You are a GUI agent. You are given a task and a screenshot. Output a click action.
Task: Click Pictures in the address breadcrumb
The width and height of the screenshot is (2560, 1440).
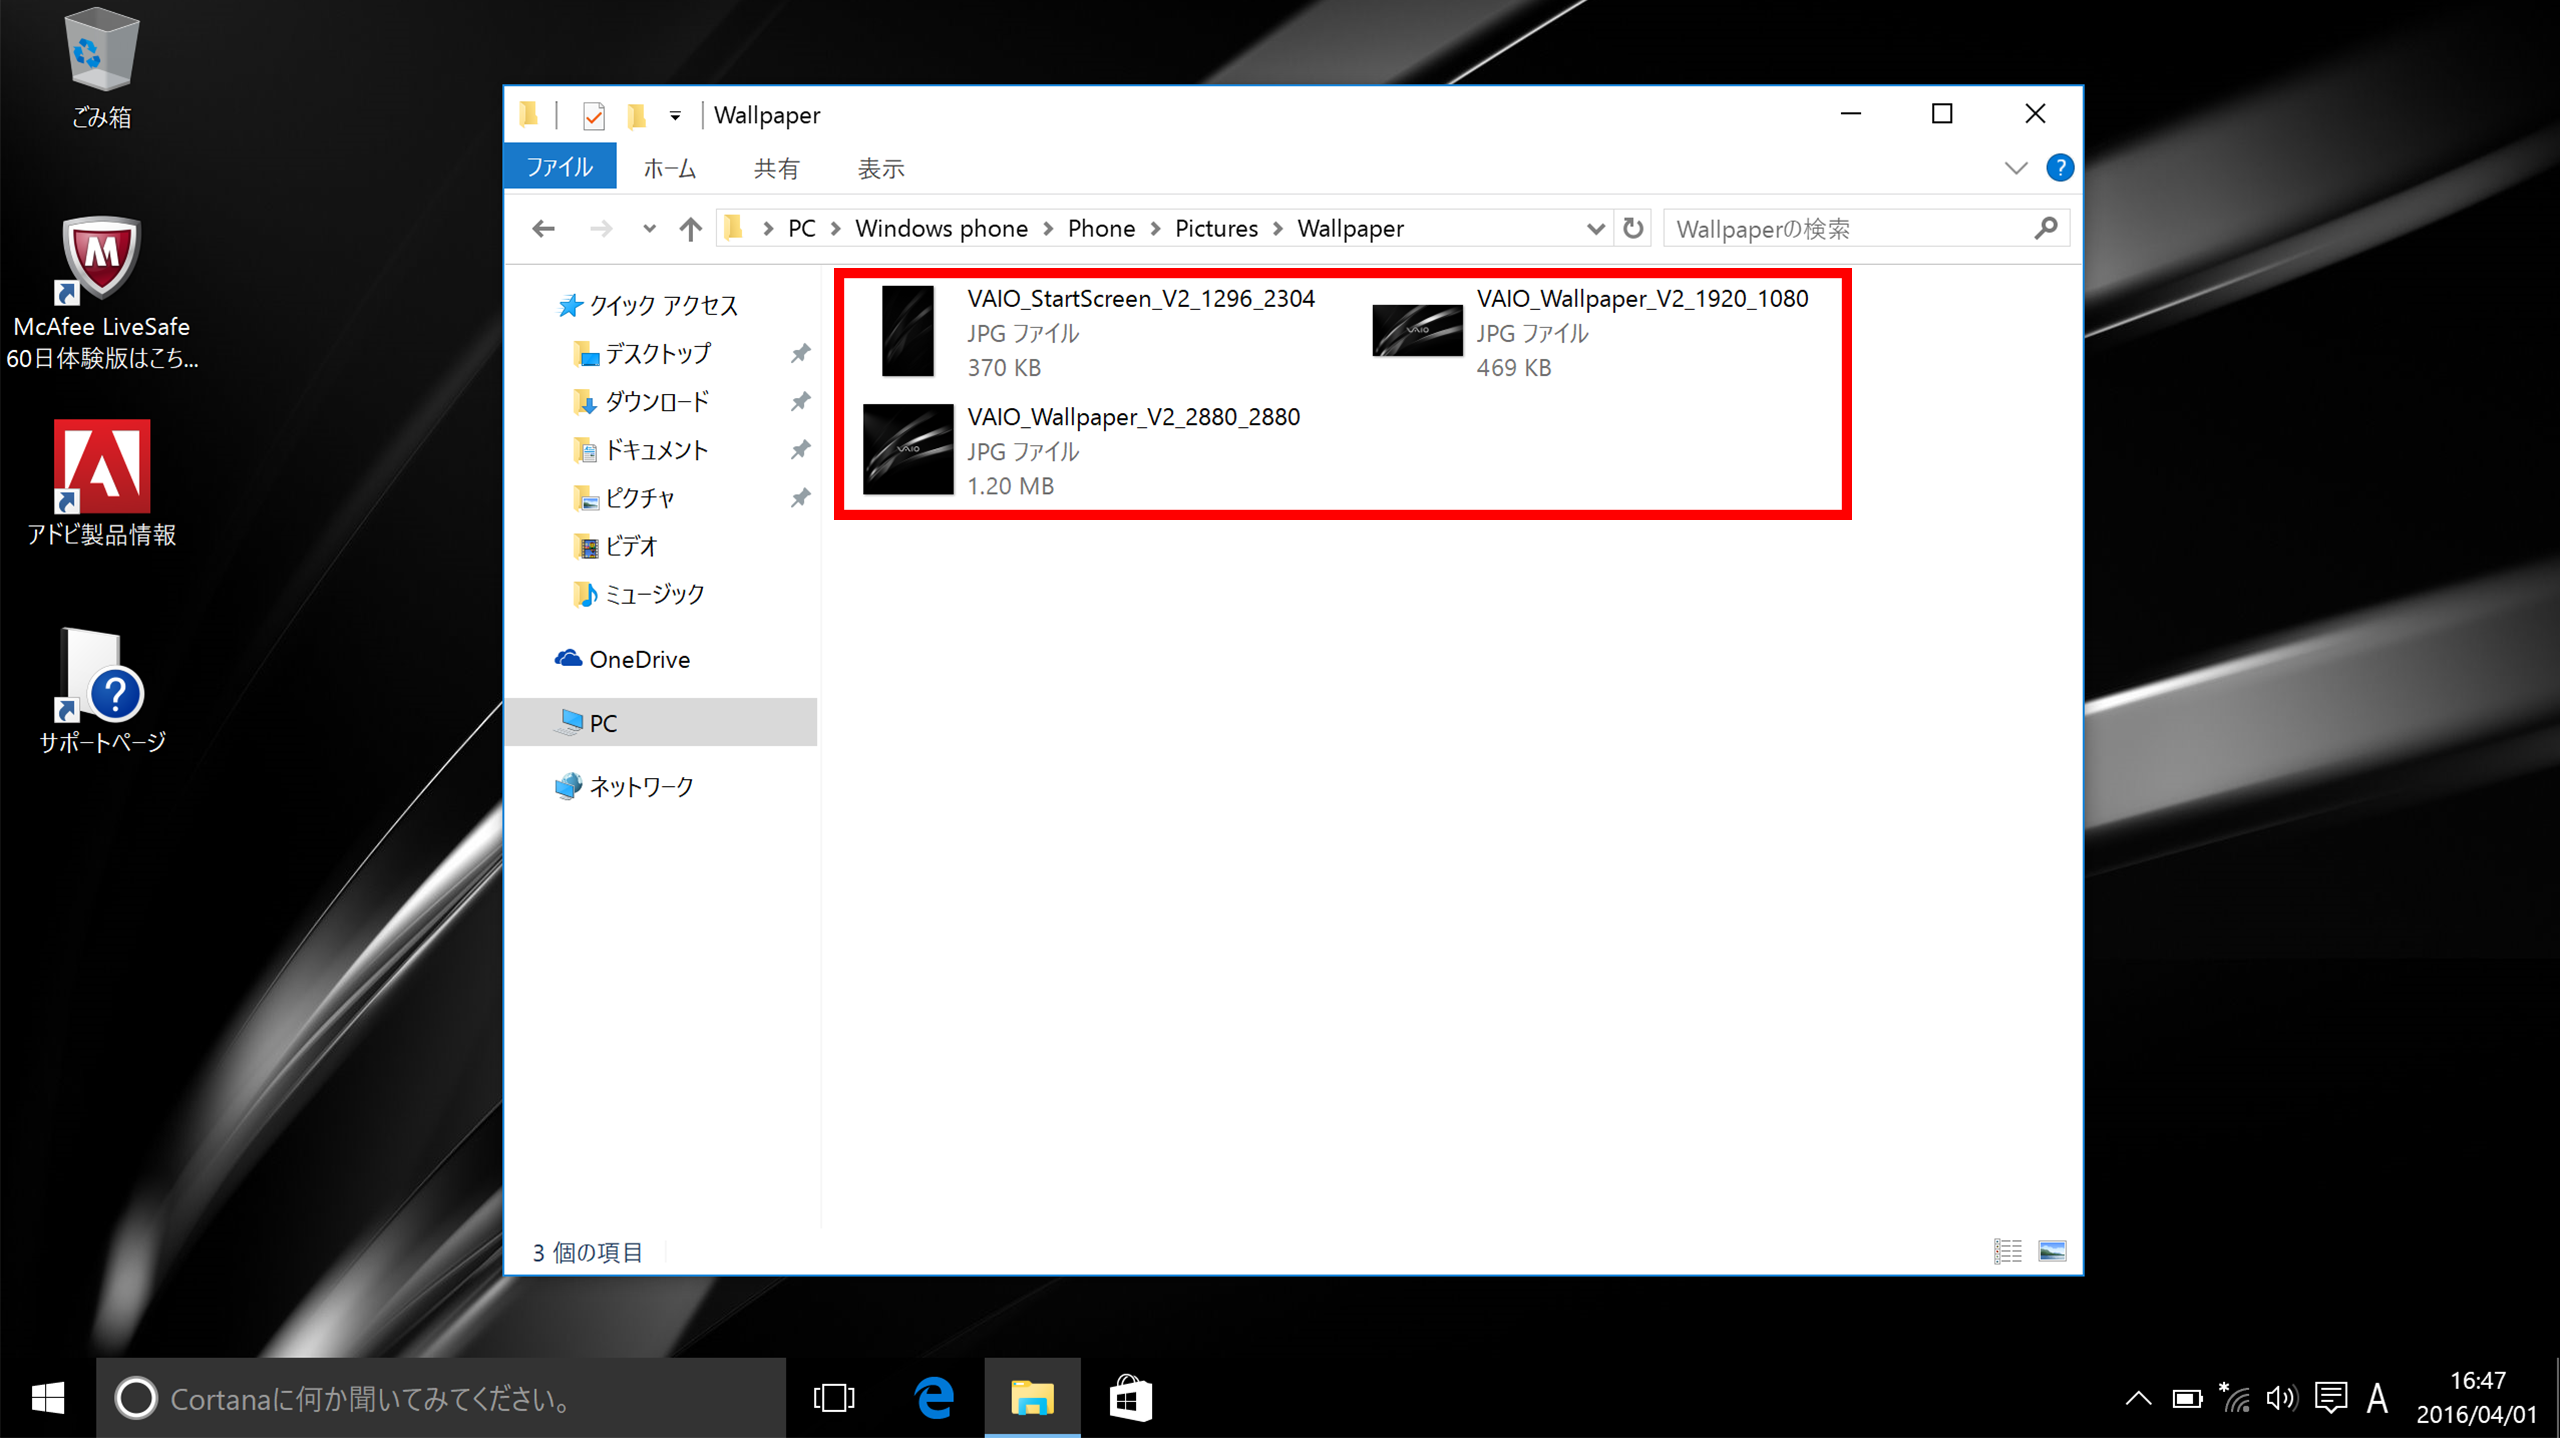1216,229
